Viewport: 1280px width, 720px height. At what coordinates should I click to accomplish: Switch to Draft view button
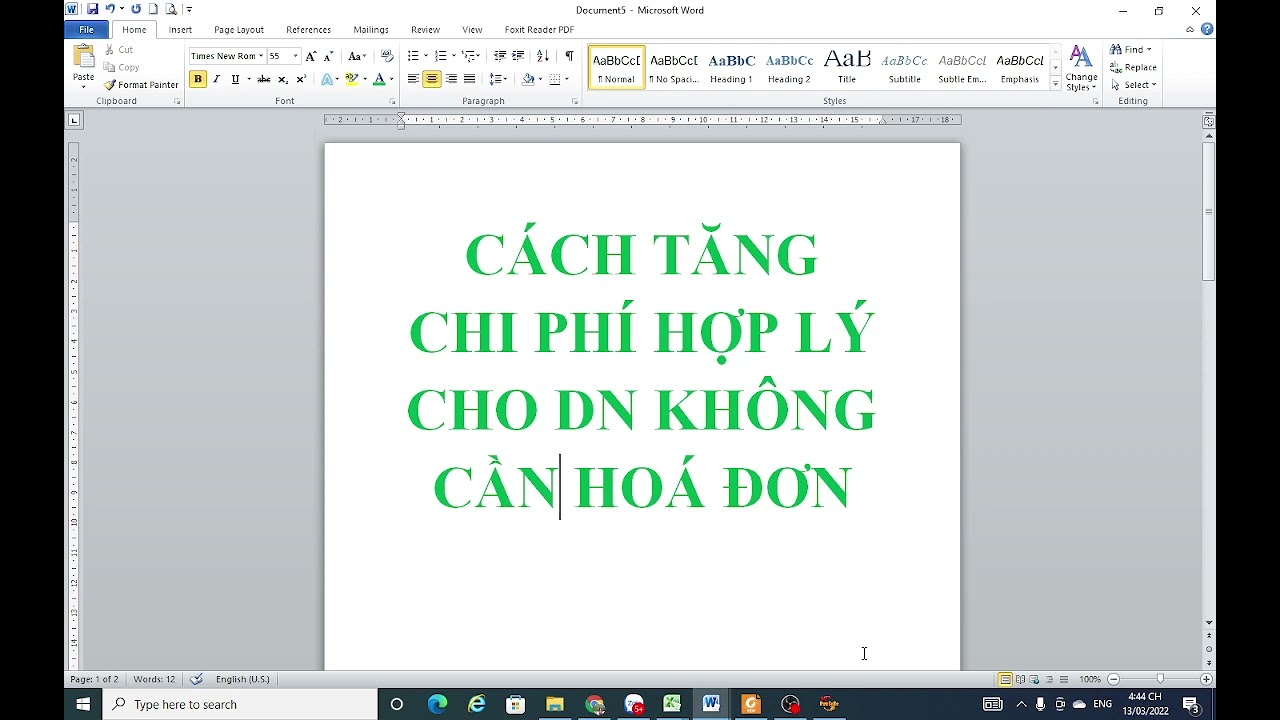1063,679
